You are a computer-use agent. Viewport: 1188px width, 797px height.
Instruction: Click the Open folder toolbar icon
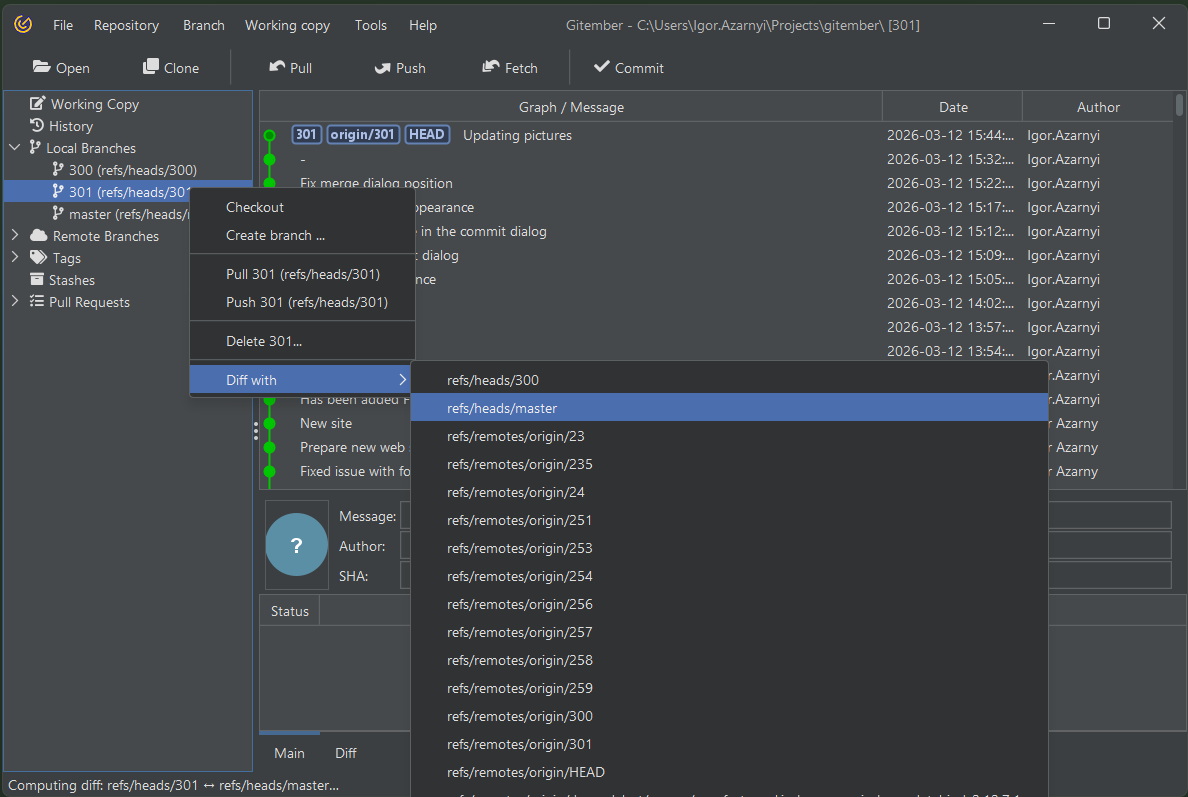tap(41, 67)
